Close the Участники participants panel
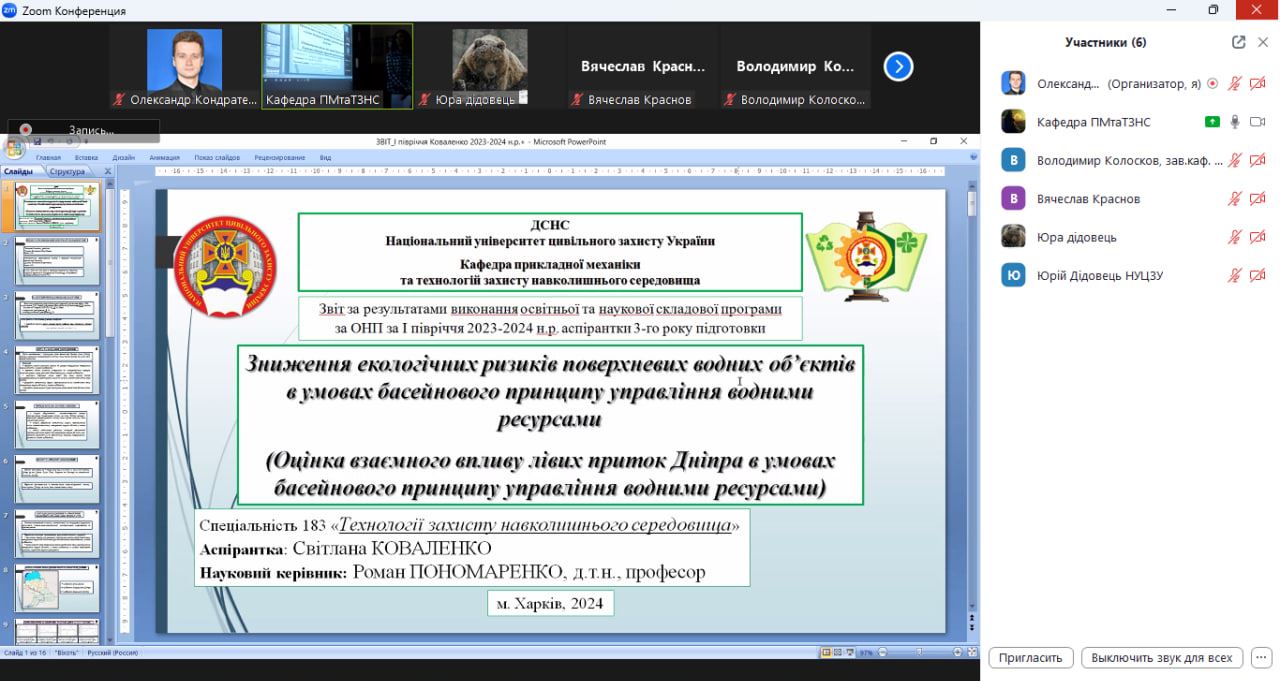 [x=1263, y=42]
